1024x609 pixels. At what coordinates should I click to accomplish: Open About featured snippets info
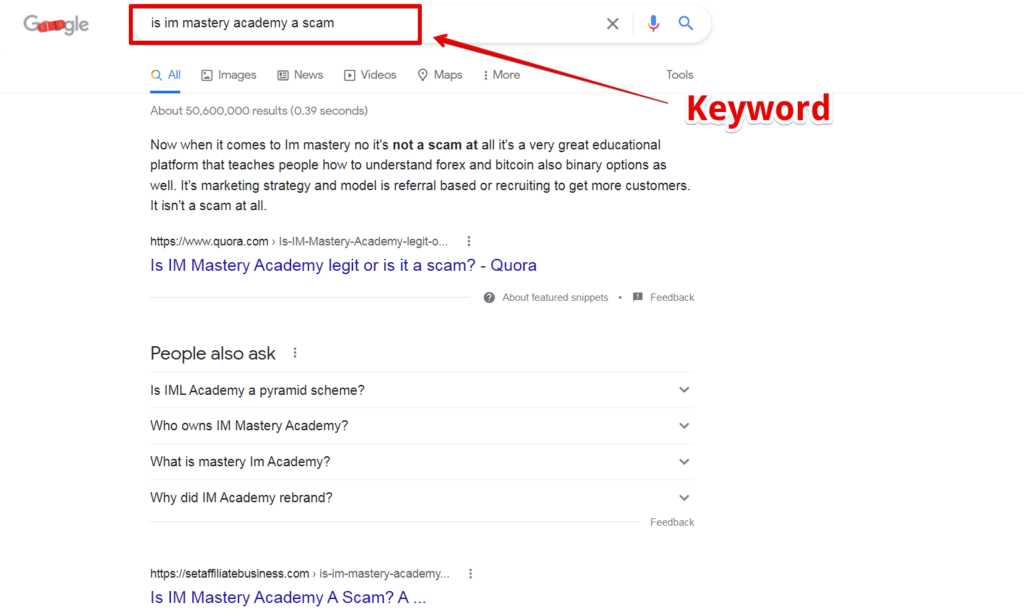pyautogui.click(x=555, y=298)
